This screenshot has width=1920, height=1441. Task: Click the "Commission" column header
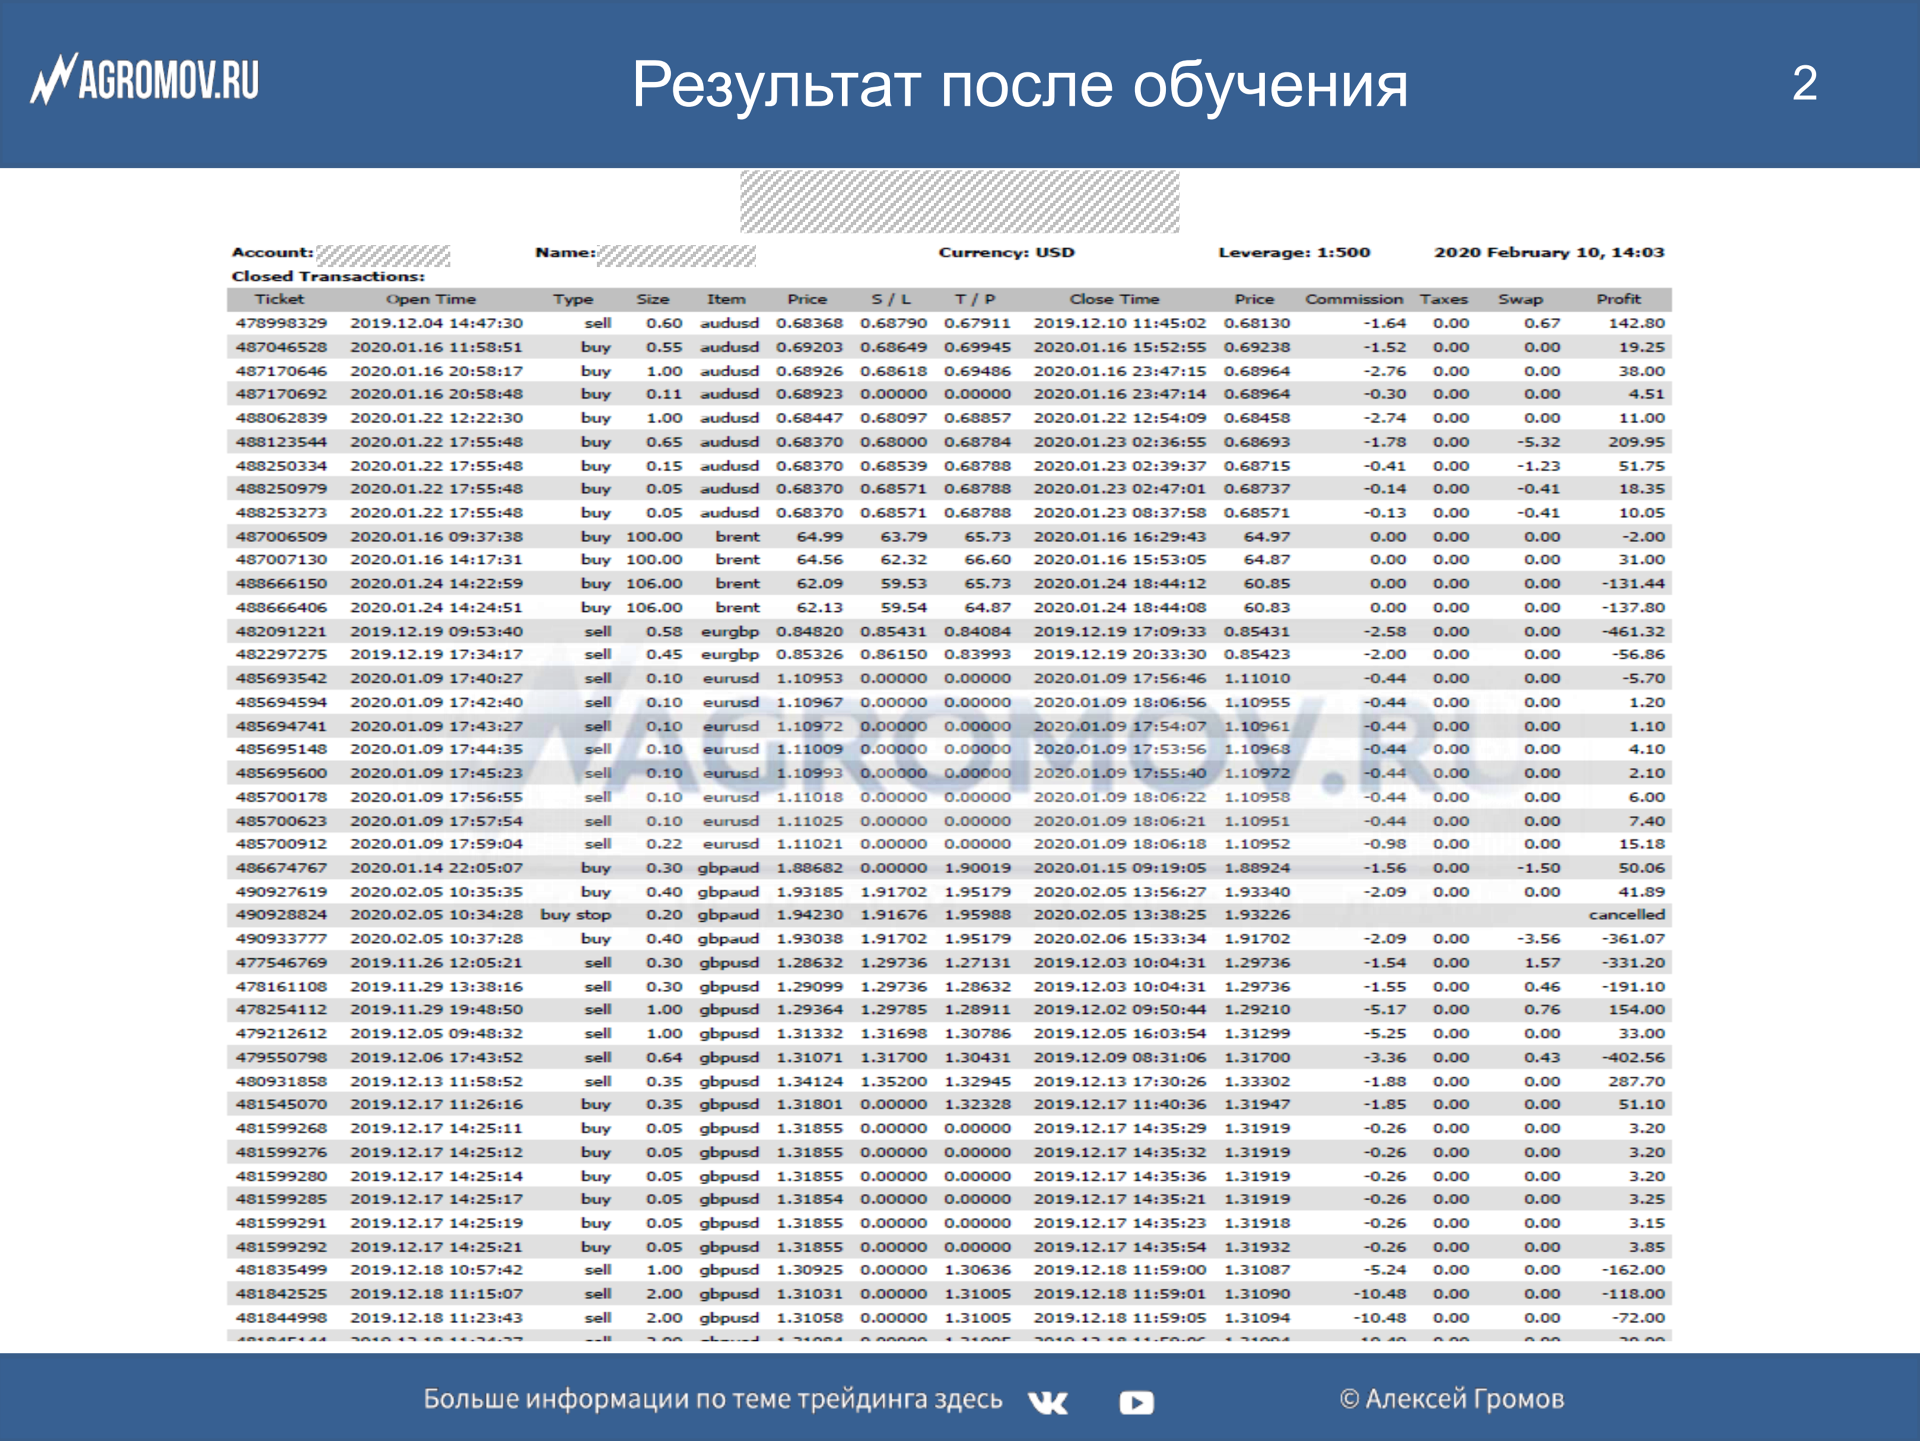[x=1354, y=299]
